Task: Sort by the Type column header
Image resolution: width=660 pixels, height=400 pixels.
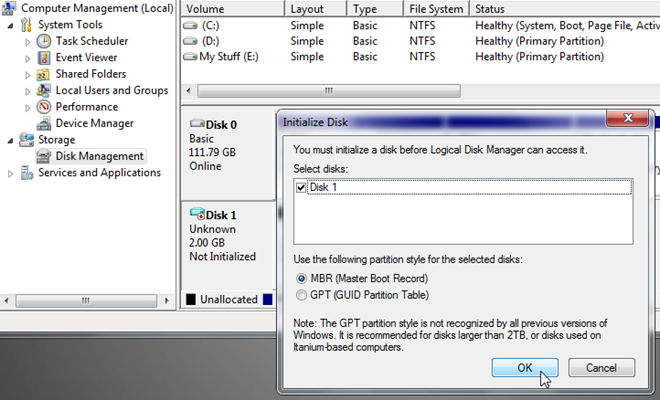Action: click(375, 9)
